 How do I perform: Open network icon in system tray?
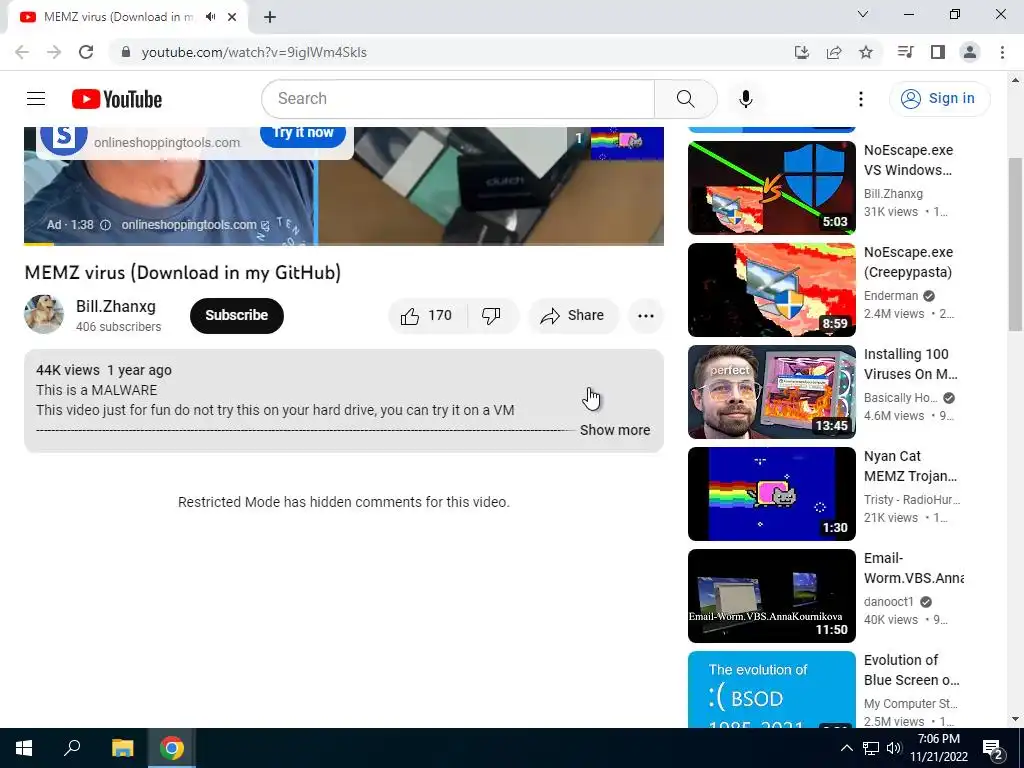click(x=871, y=748)
